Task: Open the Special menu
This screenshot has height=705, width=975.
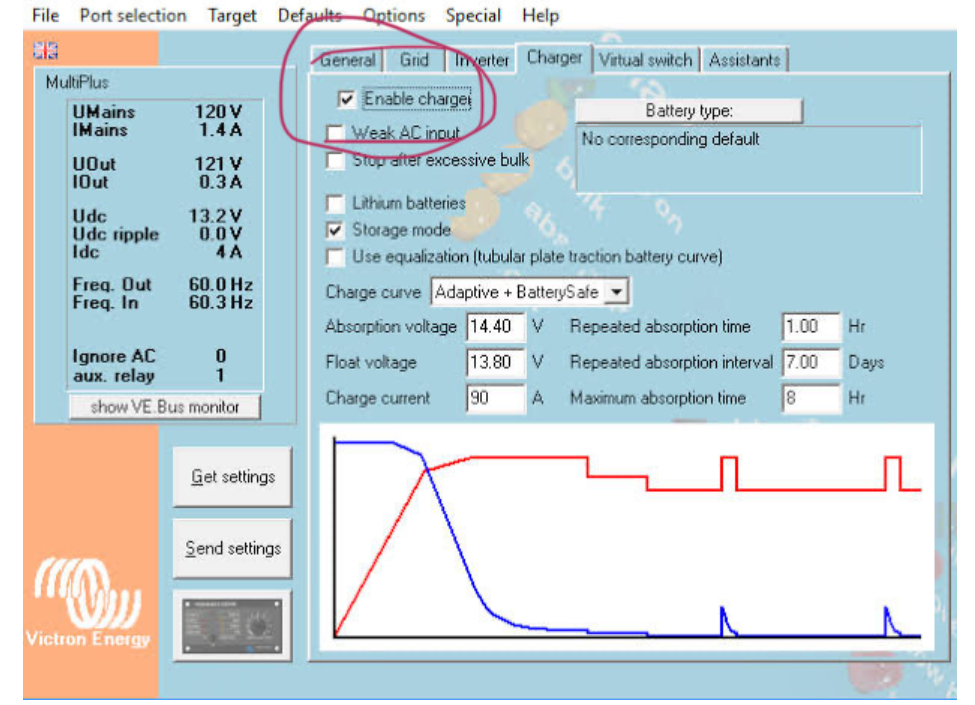Action: (473, 16)
